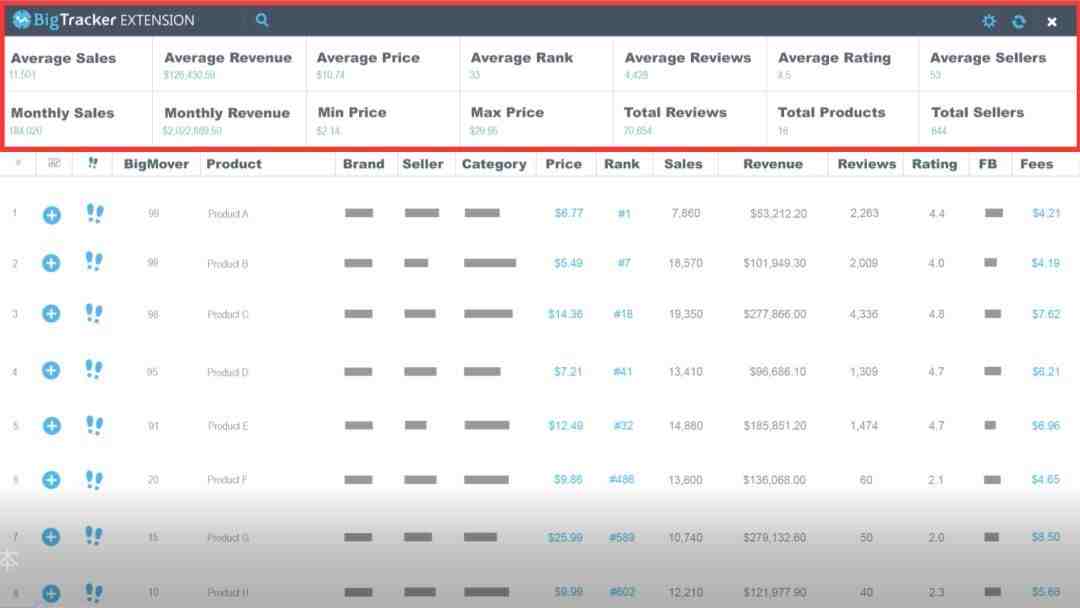Open Product A price link $6.77
The image size is (1080, 608).
569,213
